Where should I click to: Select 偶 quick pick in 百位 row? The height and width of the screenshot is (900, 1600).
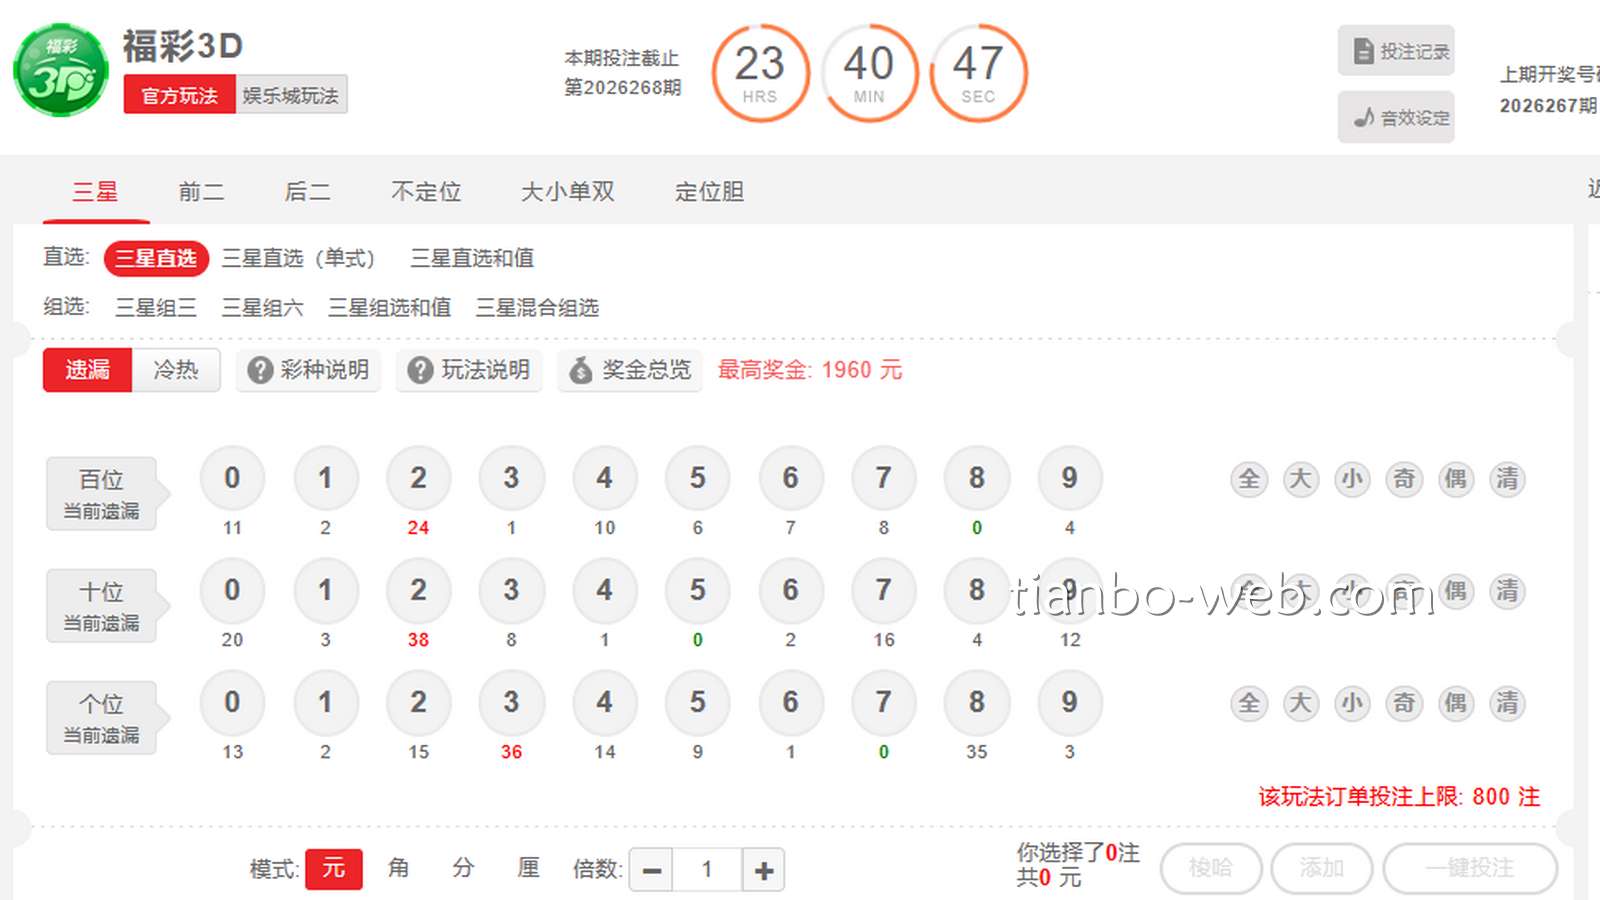click(x=1456, y=479)
